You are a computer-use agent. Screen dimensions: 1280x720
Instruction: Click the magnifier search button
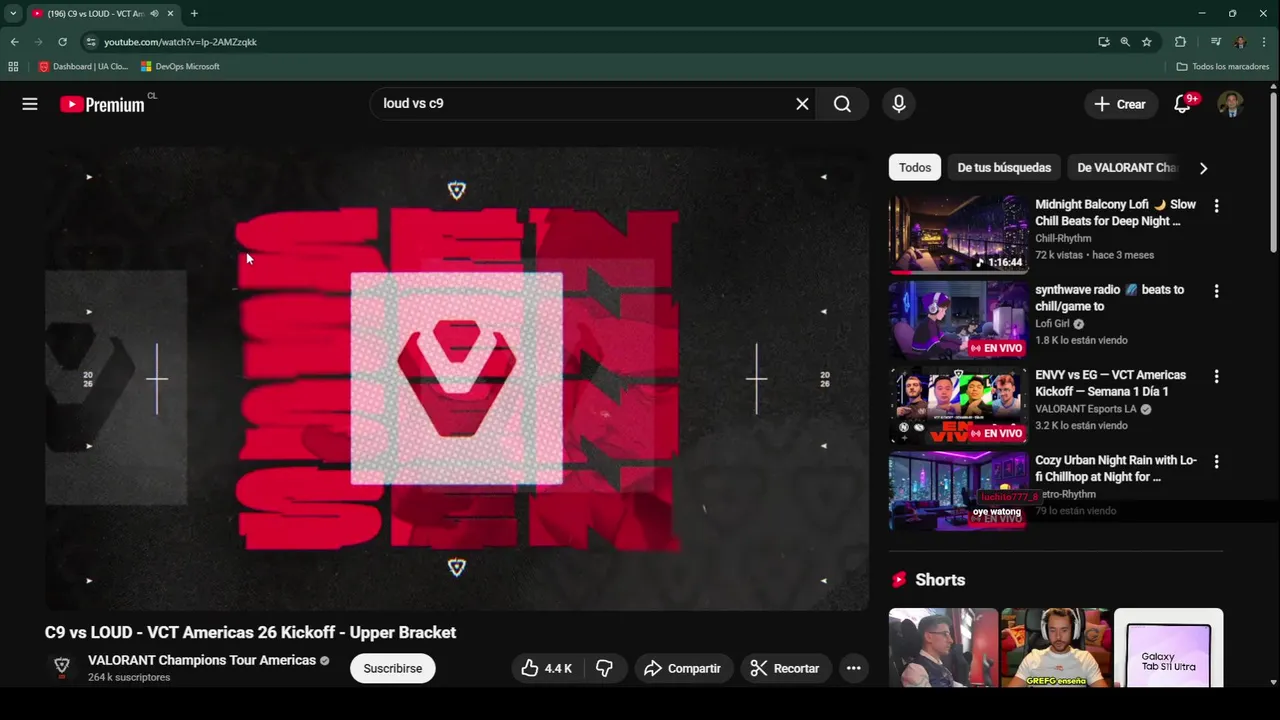click(843, 104)
